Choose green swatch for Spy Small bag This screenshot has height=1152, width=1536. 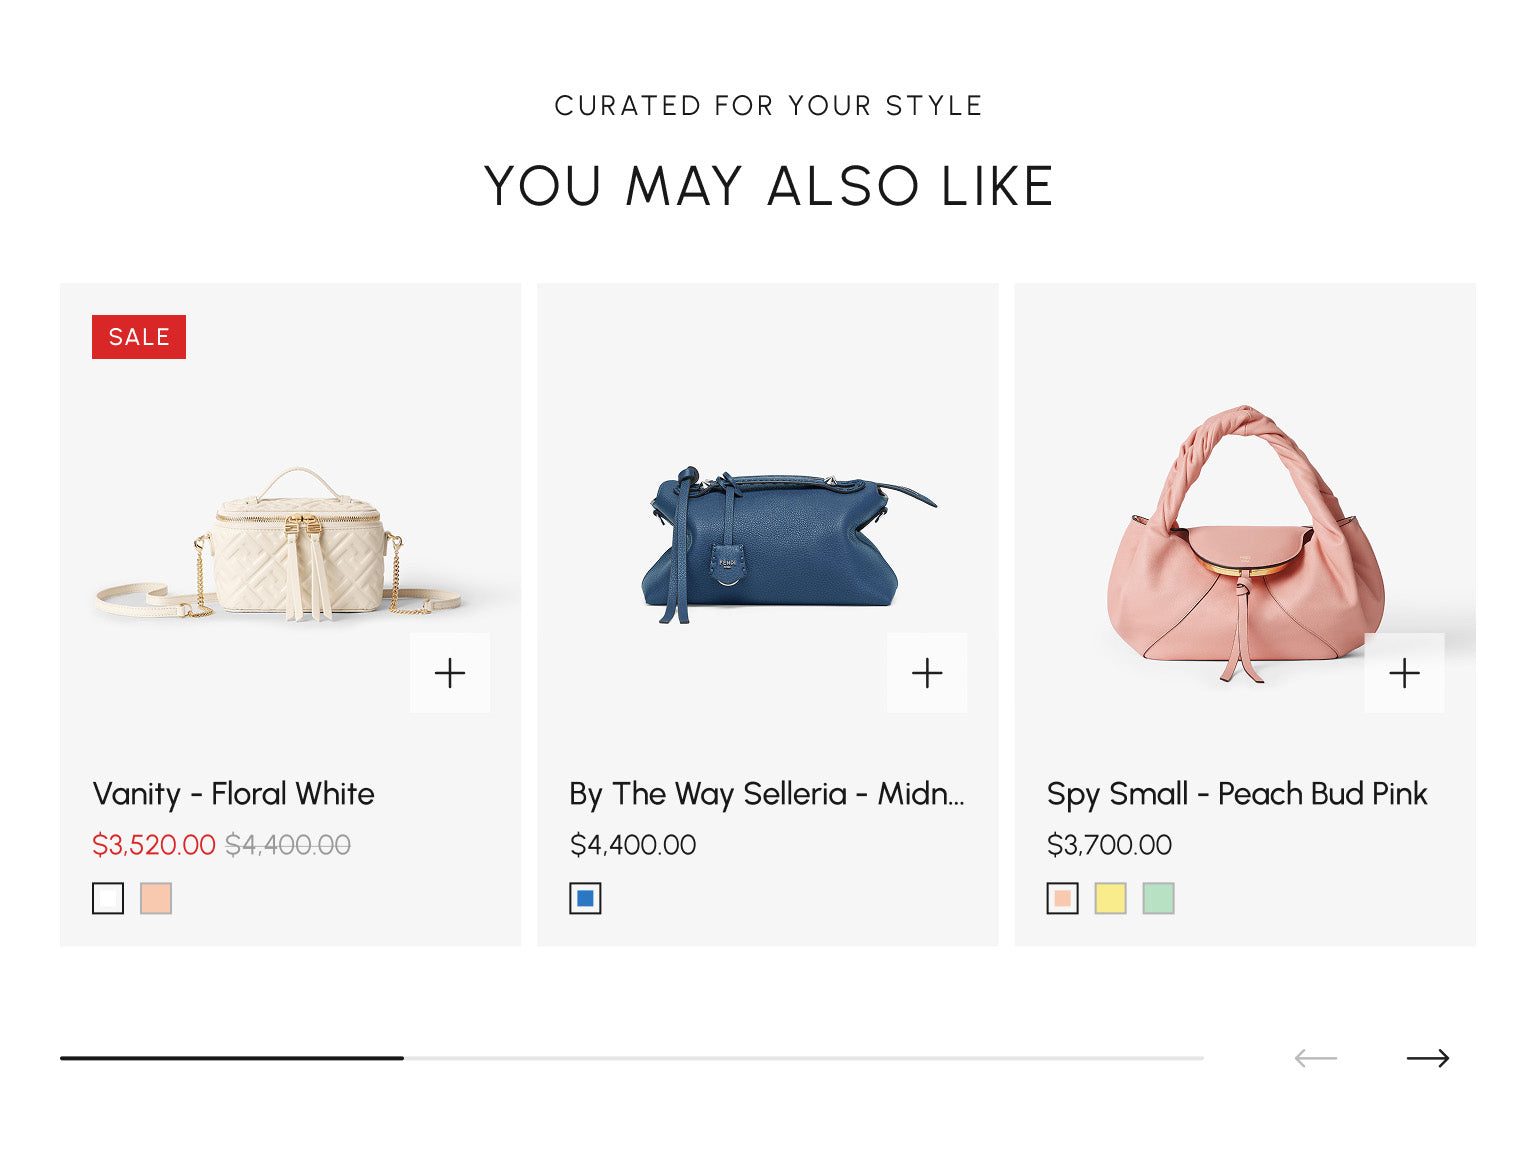tap(1158, 898)
